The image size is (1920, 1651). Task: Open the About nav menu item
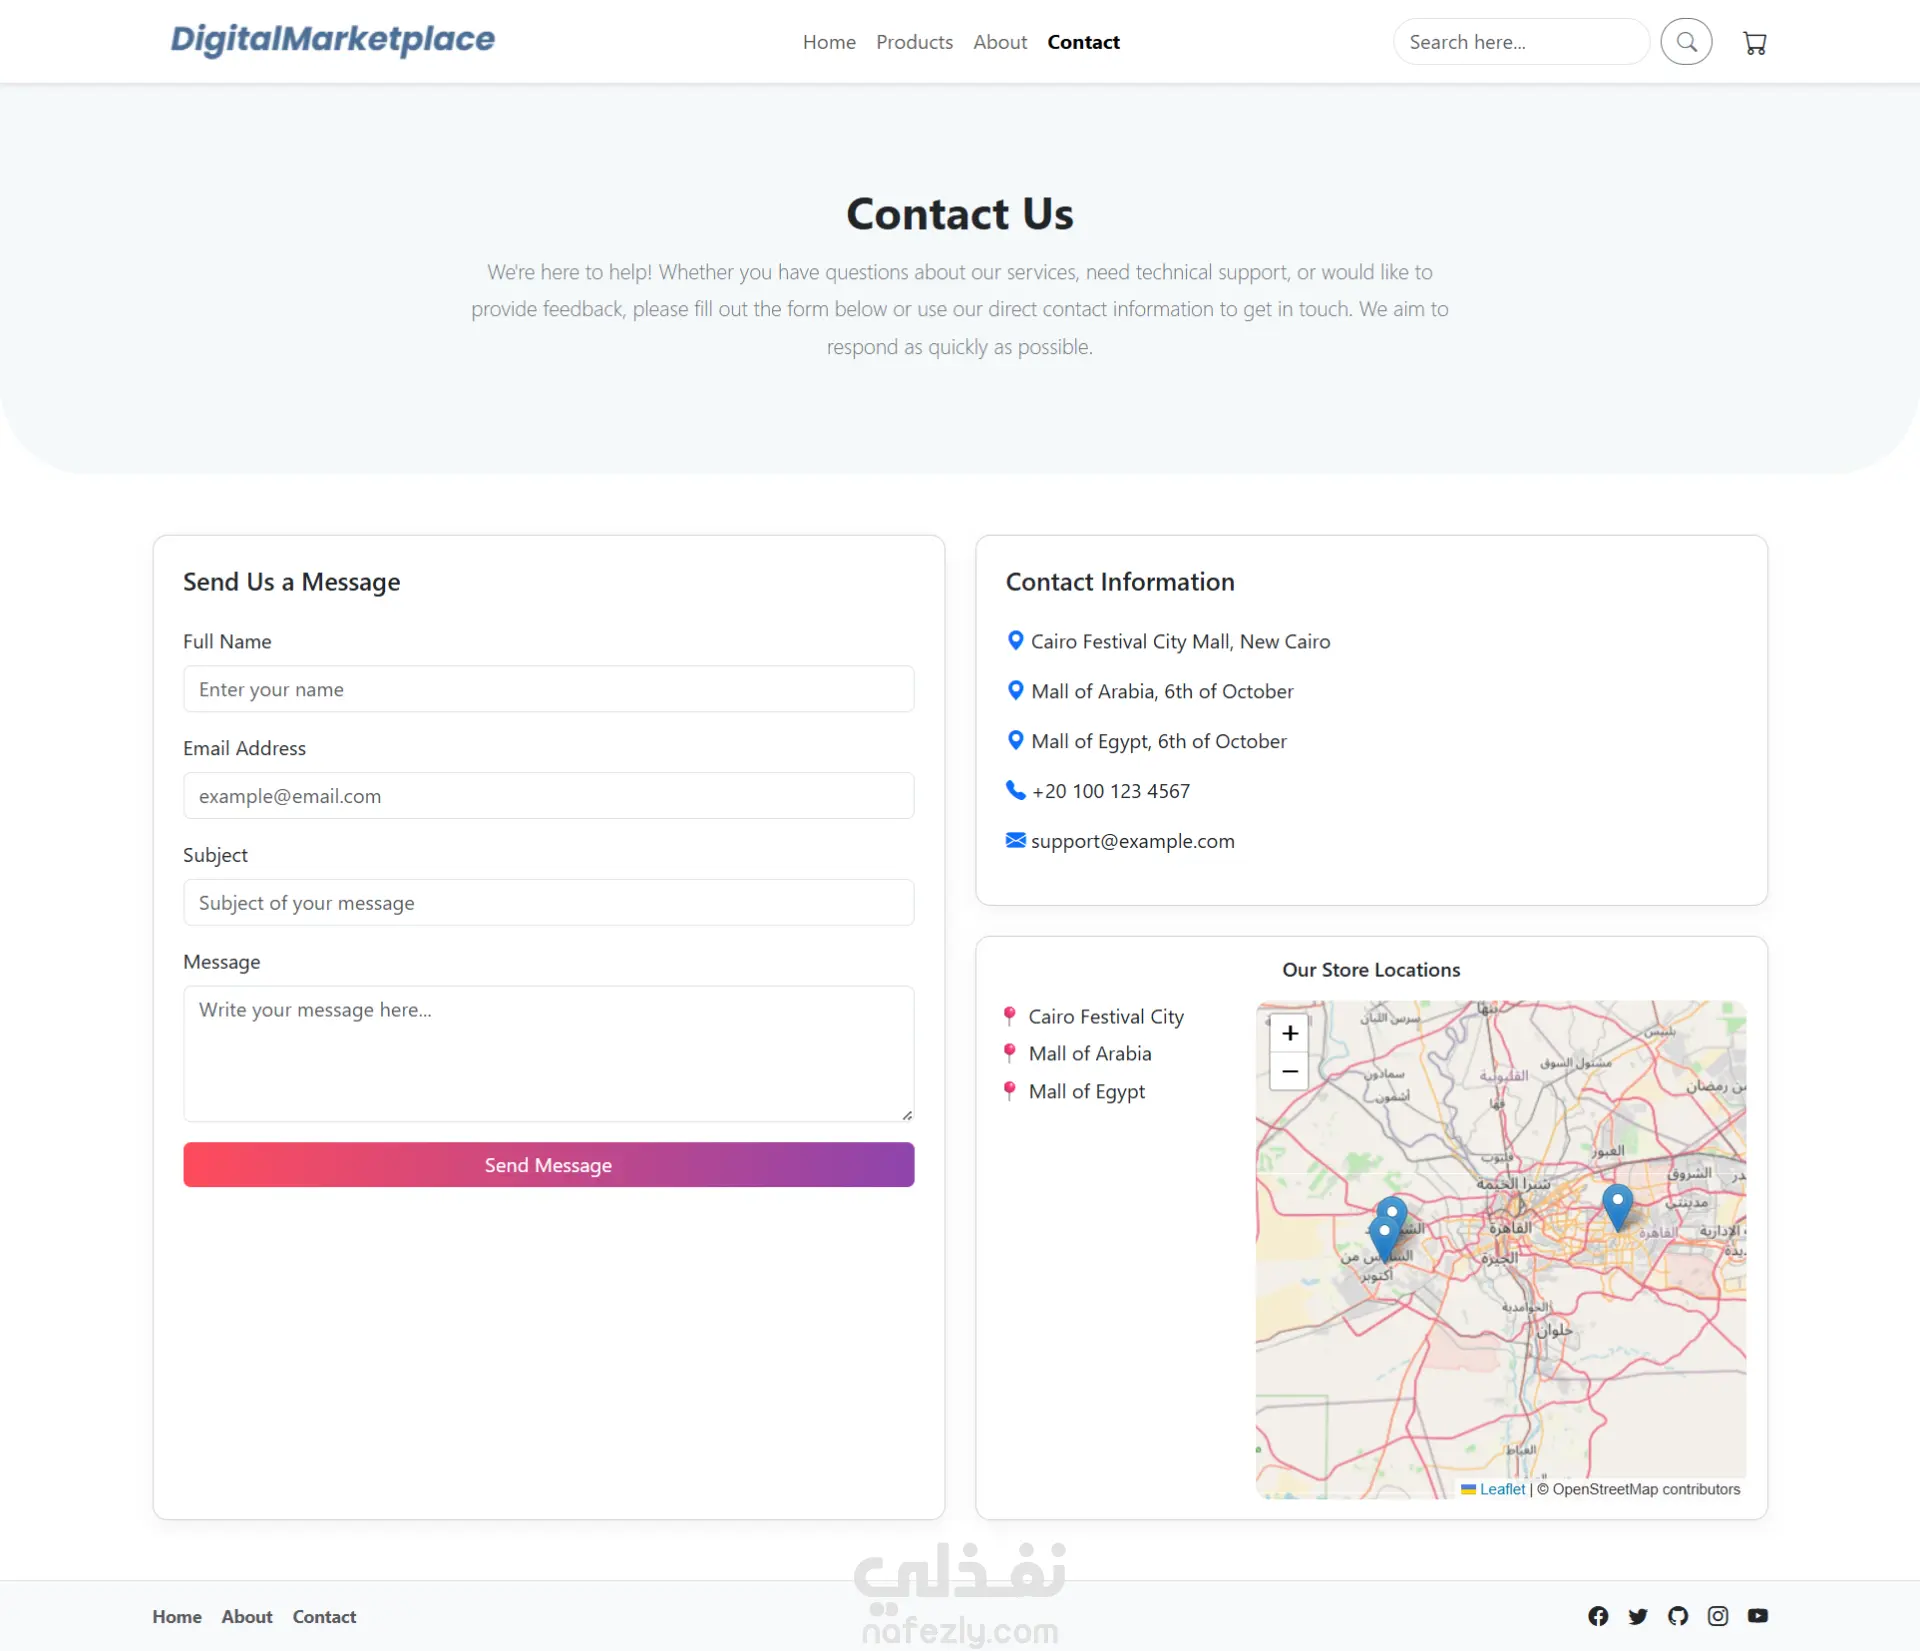point(1000,42)
